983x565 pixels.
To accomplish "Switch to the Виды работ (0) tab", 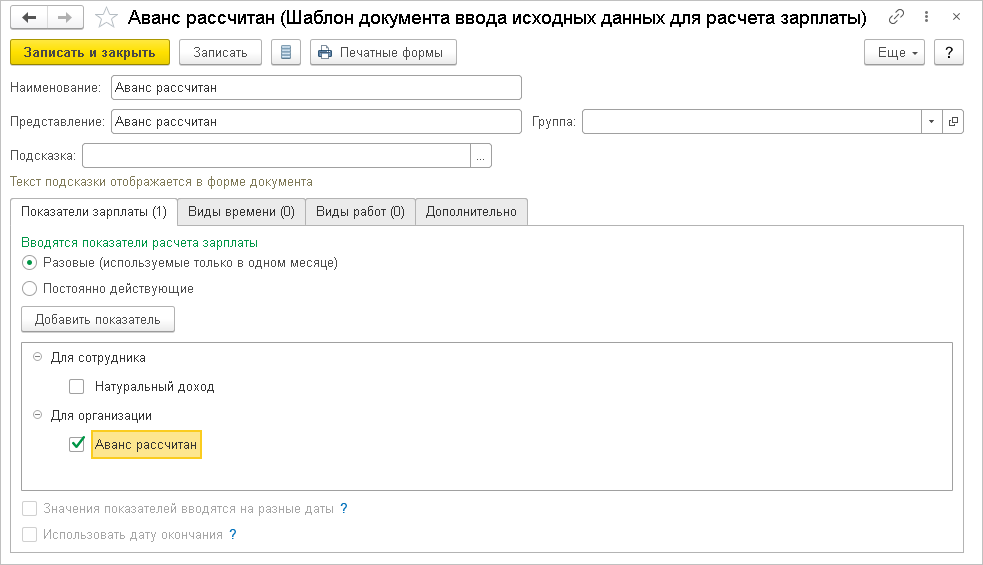I will point(360,212).
